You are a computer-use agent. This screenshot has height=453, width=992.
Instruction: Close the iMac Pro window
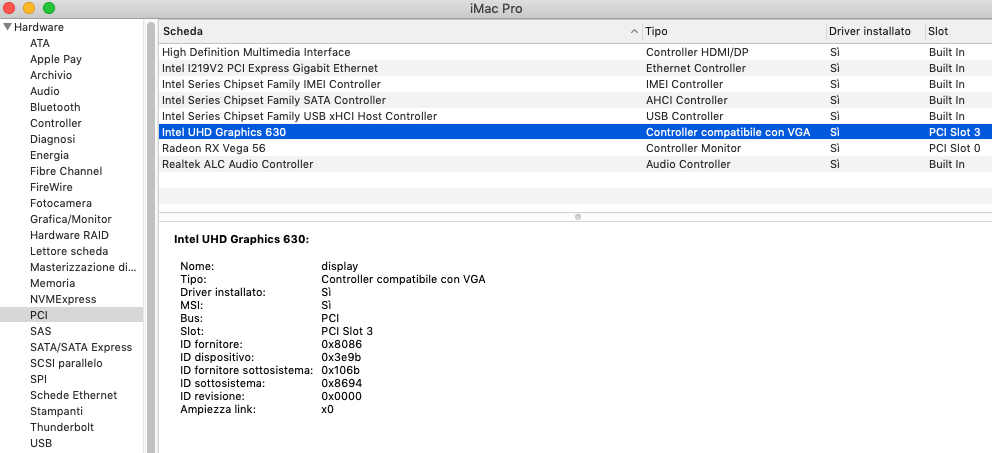(x=9, y=8)
